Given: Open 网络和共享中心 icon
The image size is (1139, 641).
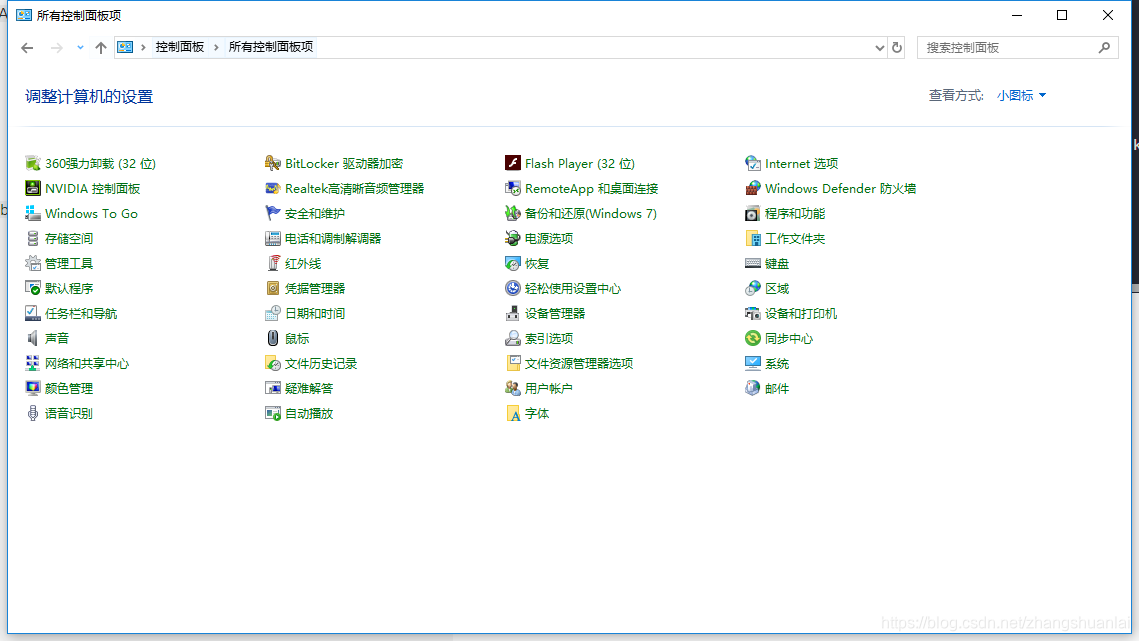Looking at the screenshot, I should coord(33,363).
